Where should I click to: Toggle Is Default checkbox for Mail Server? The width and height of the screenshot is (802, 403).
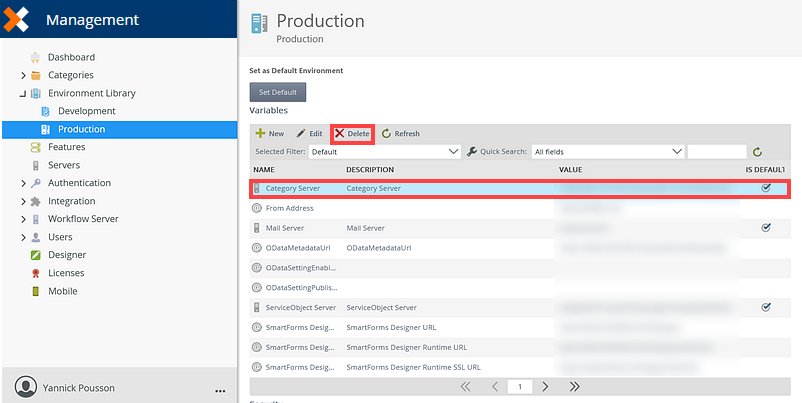coord(766,228)
